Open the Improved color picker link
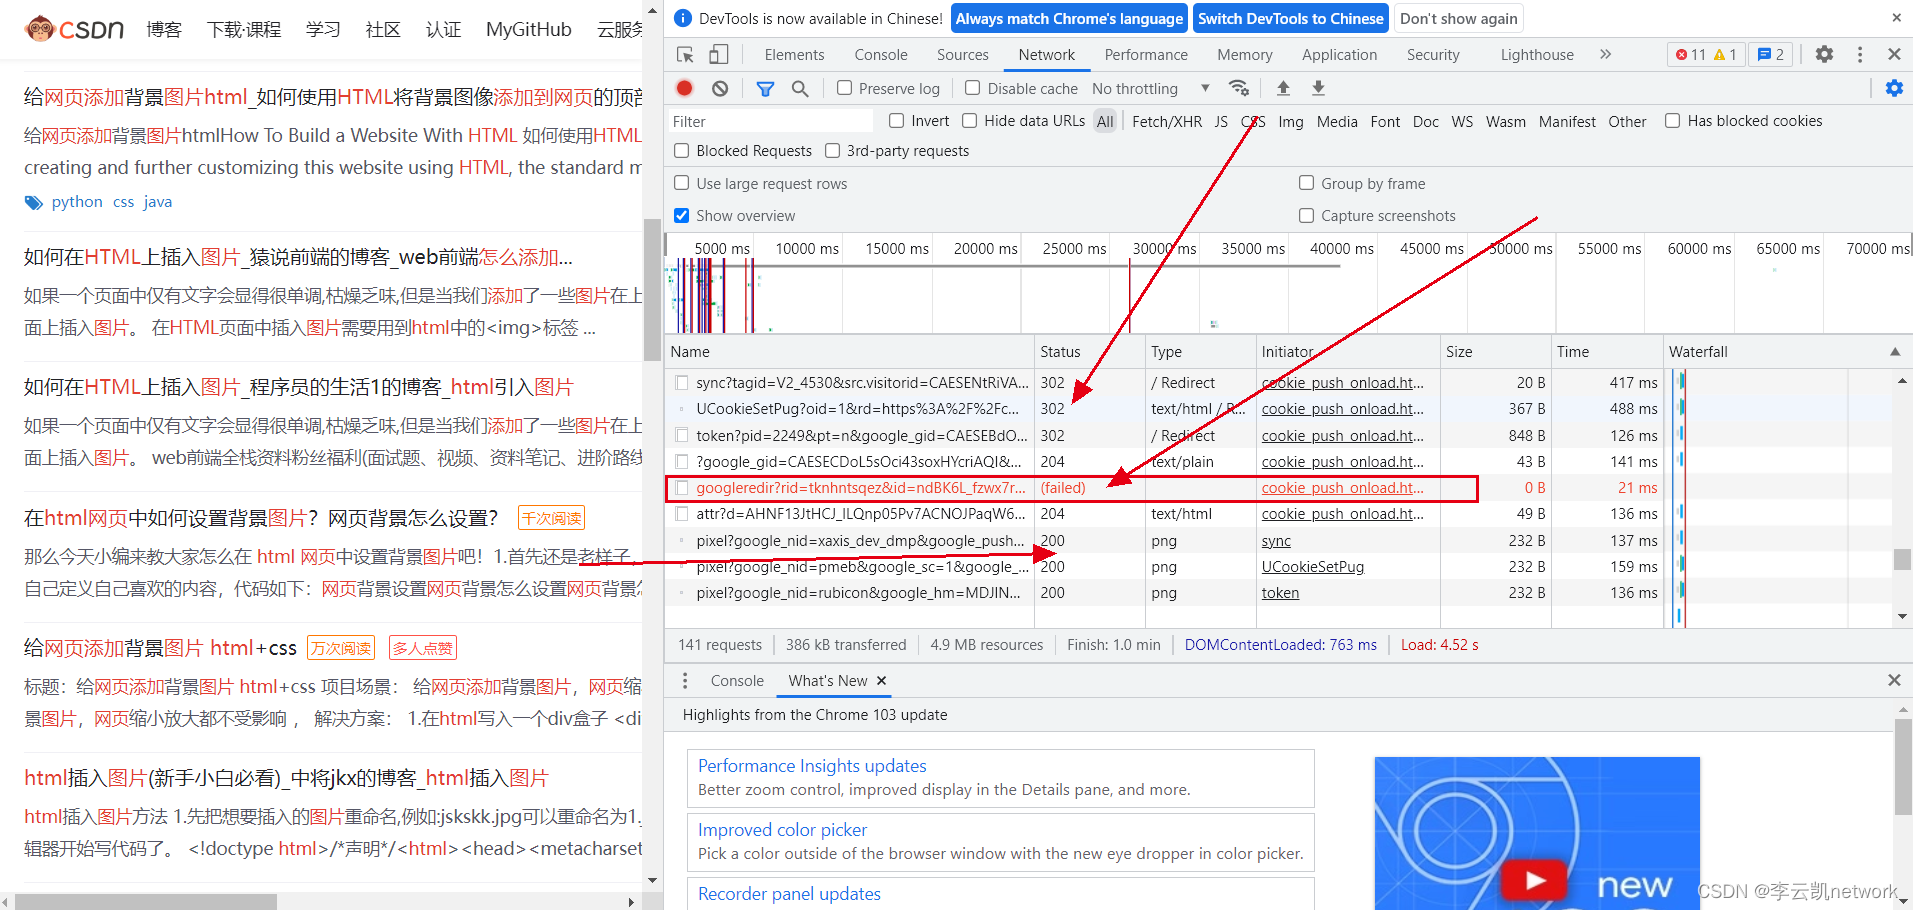This screenshot has height=910, width=1913. [x=782, y=830]
